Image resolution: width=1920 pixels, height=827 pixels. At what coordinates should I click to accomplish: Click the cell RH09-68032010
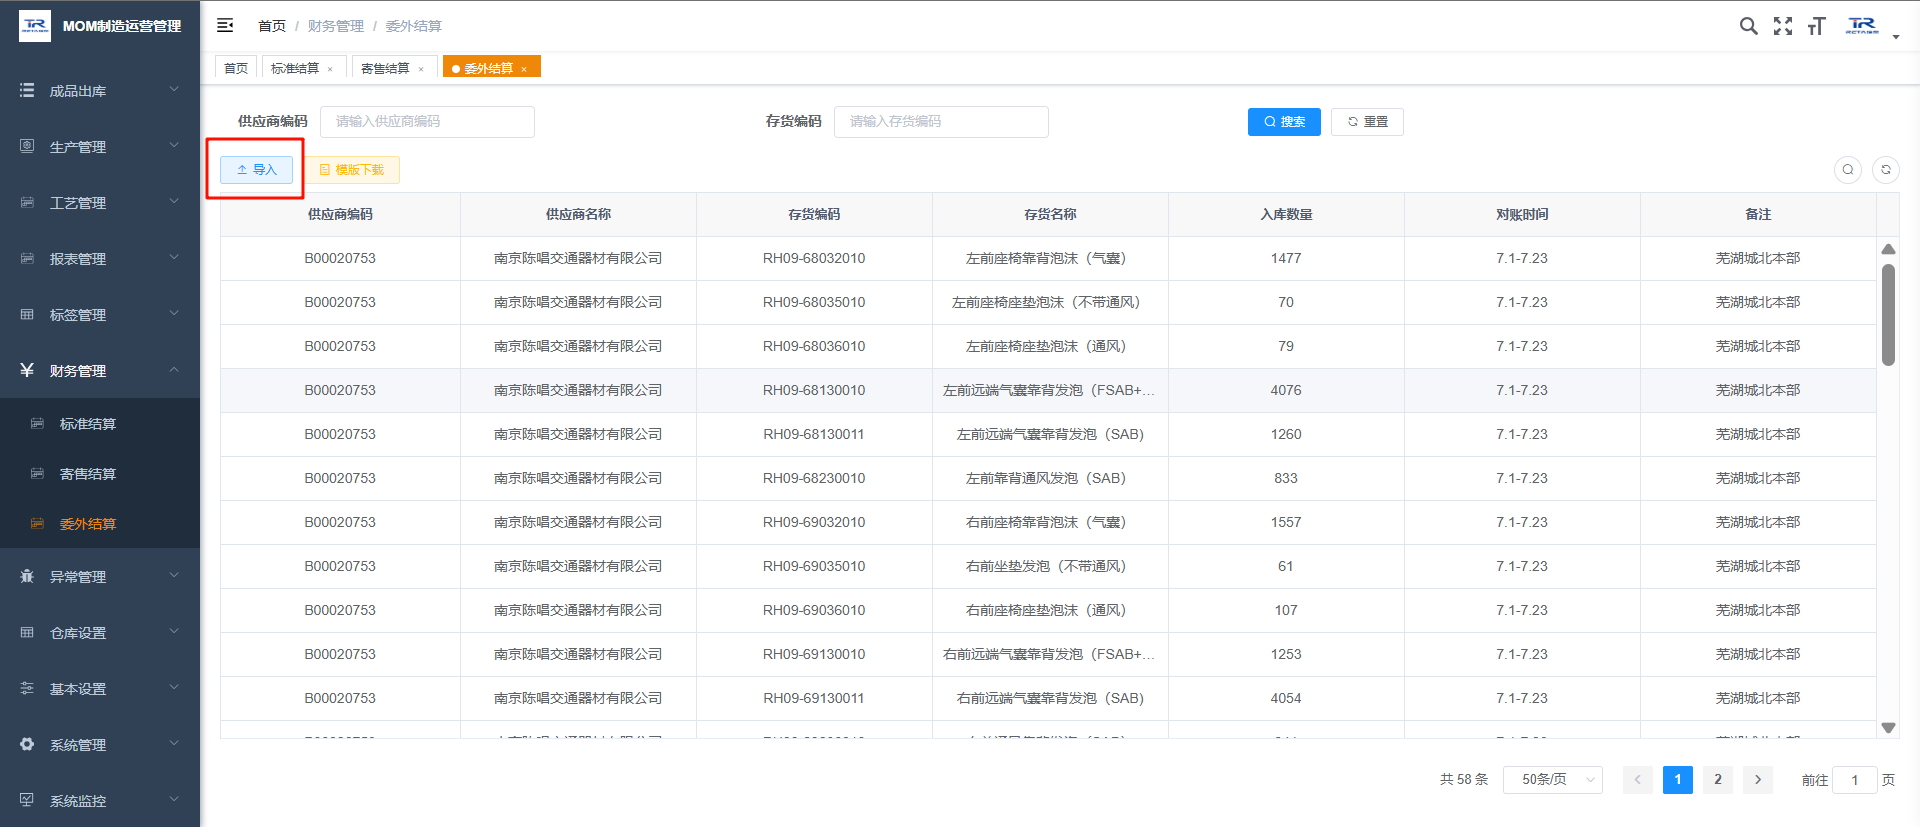[x=814, y=258]
